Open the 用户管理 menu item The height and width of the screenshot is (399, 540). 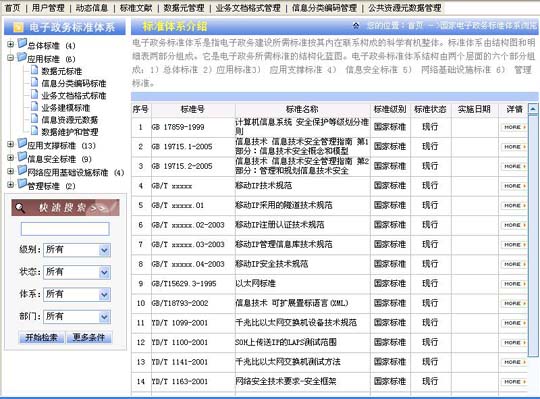(48, 8)
